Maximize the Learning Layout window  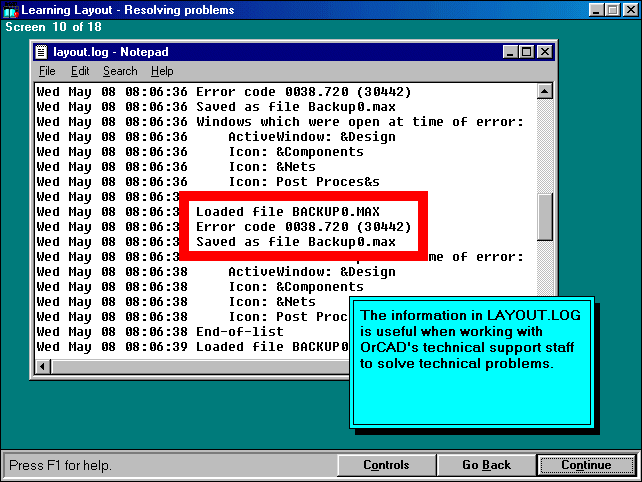click(612, 10)
